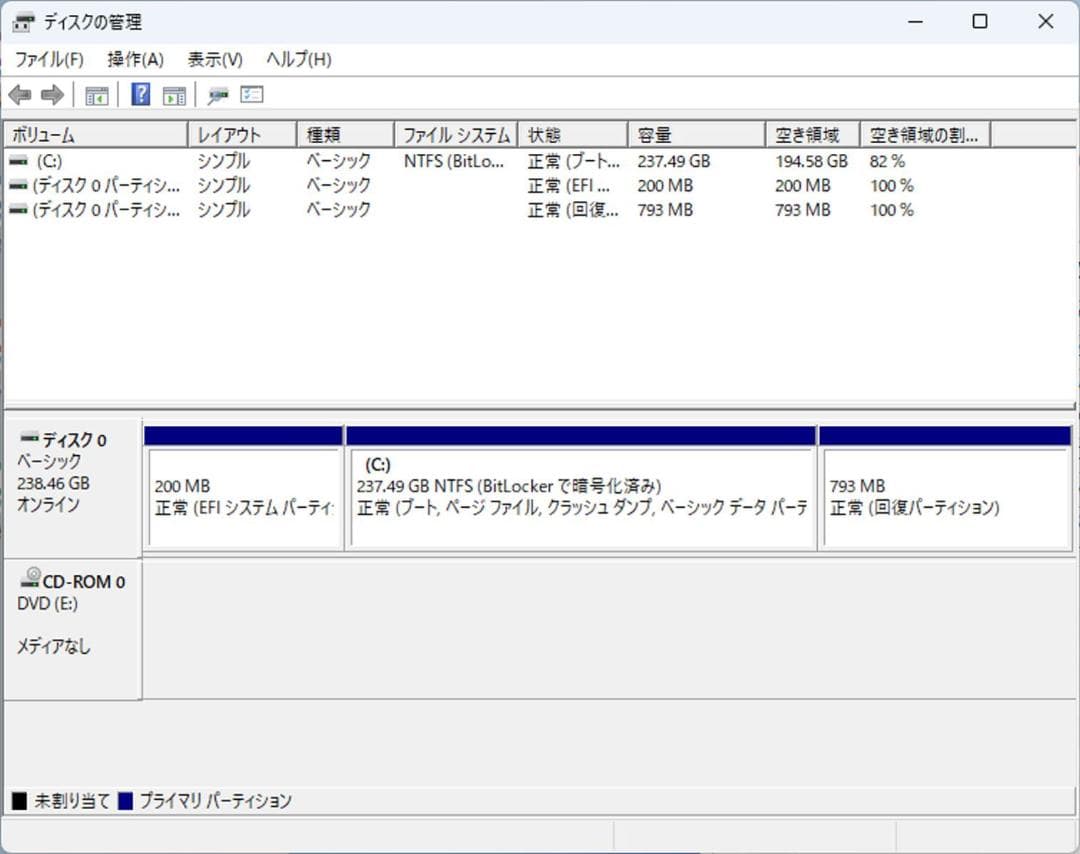Screen dimensions: 1080x854
Task: Click the forward navigation arrow
Action: (x=50, y=94)
